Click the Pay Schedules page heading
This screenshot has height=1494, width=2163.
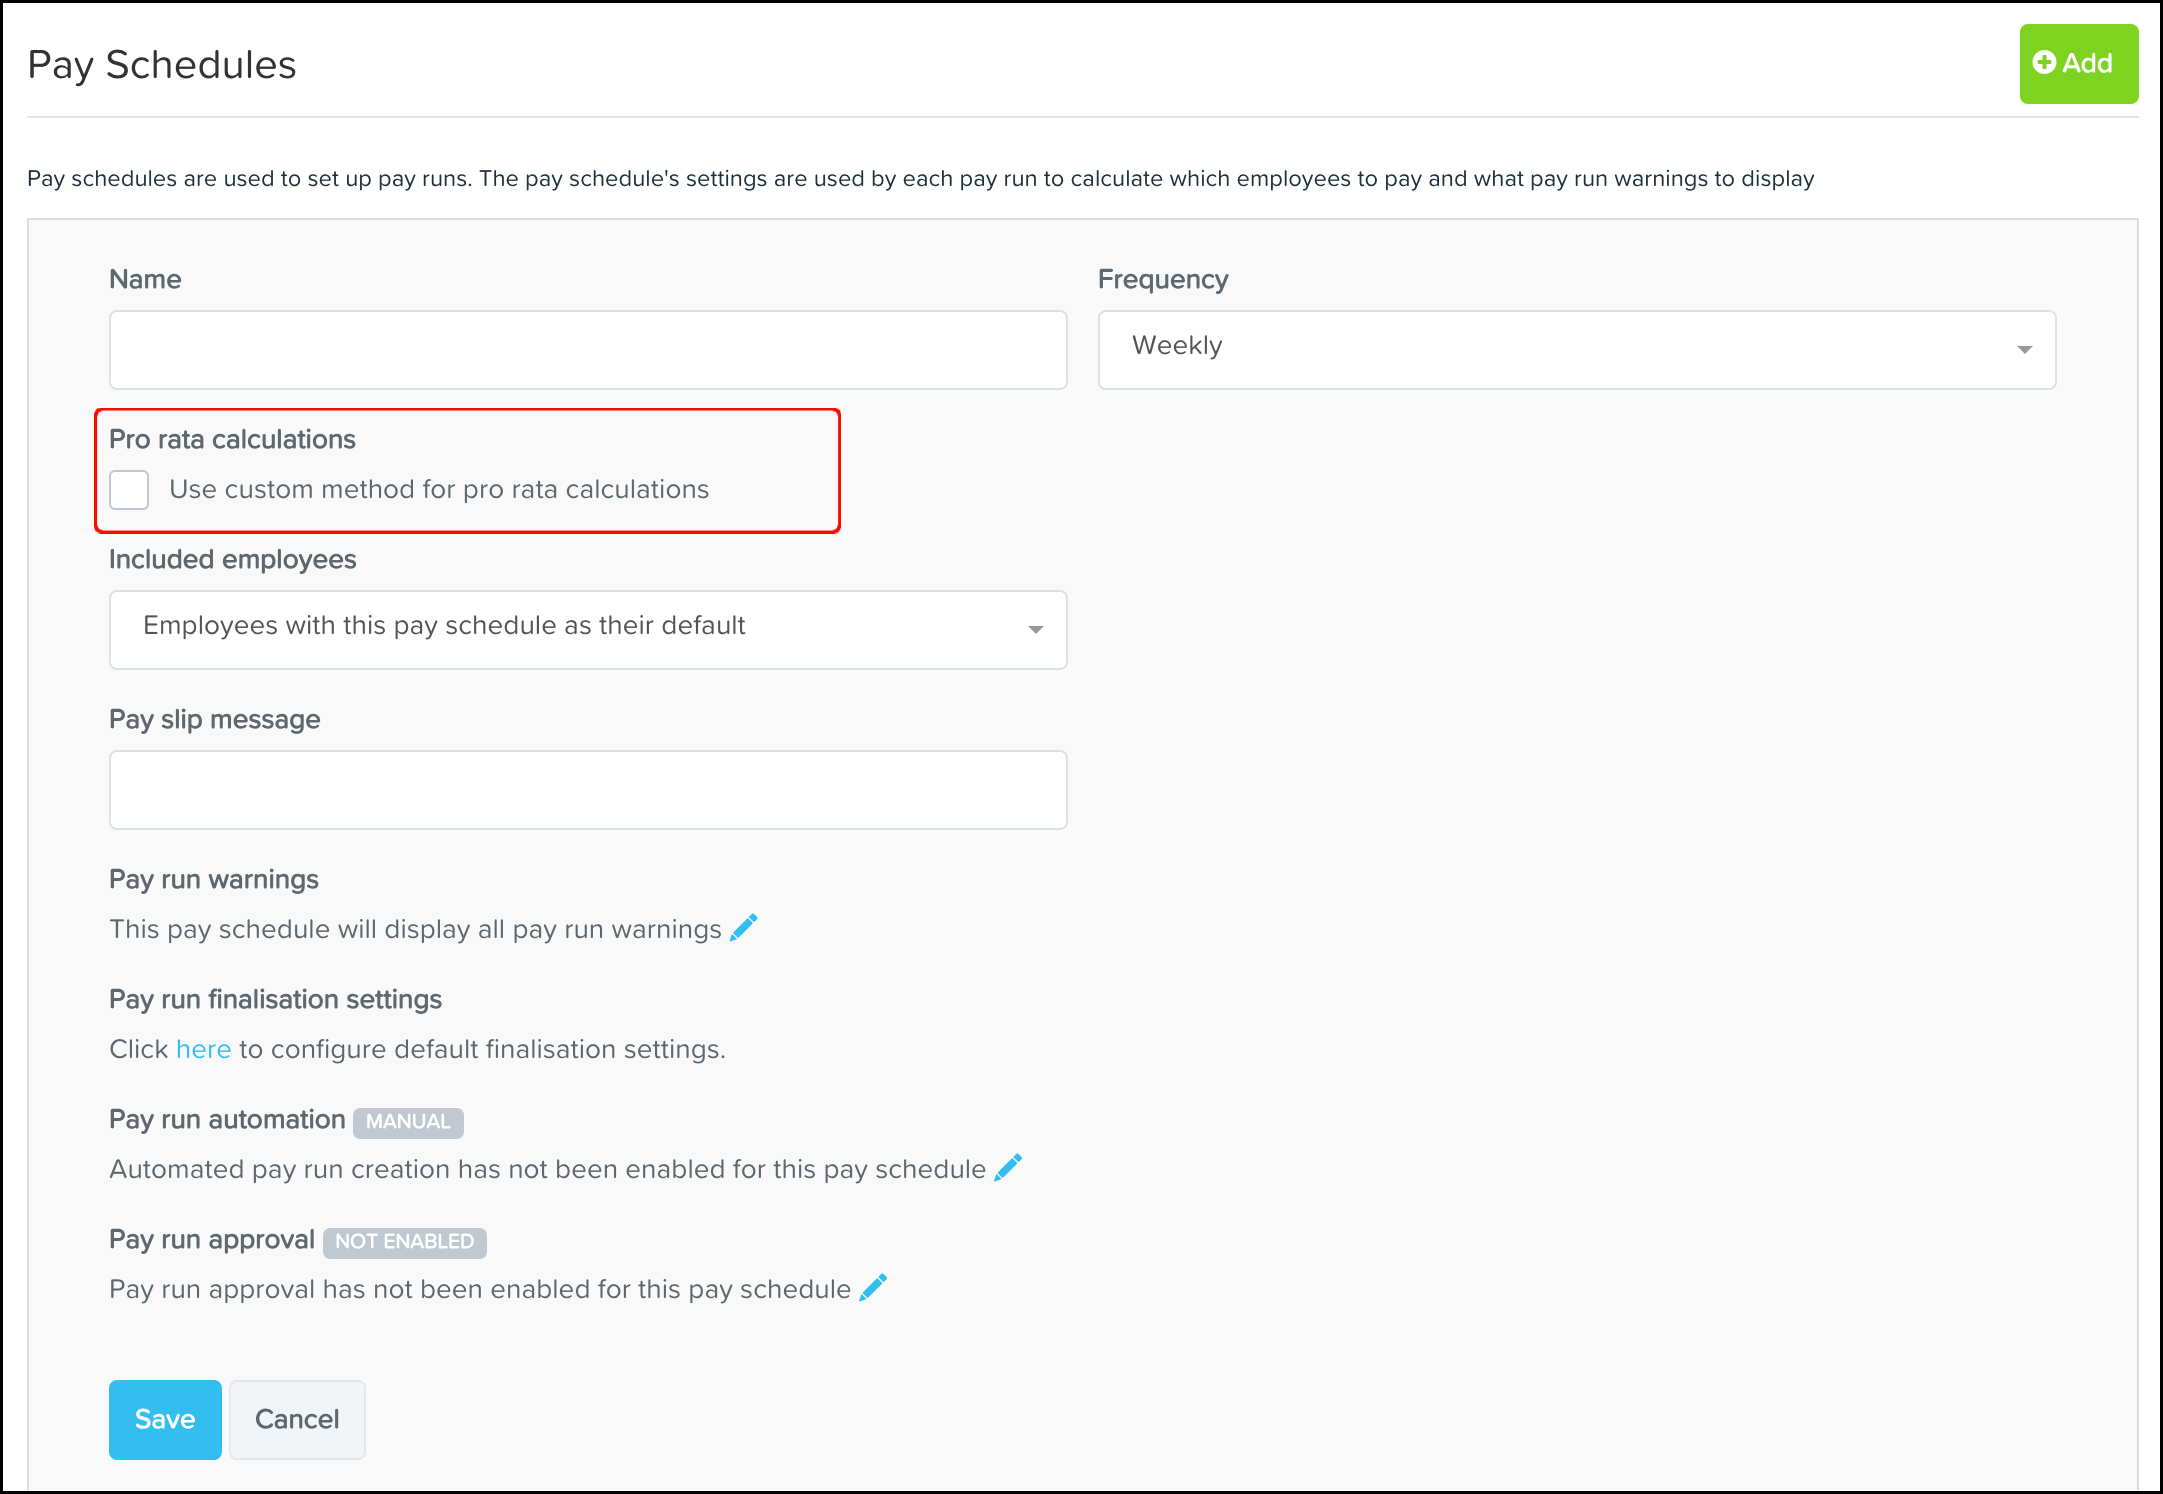[x=162, y=65]
